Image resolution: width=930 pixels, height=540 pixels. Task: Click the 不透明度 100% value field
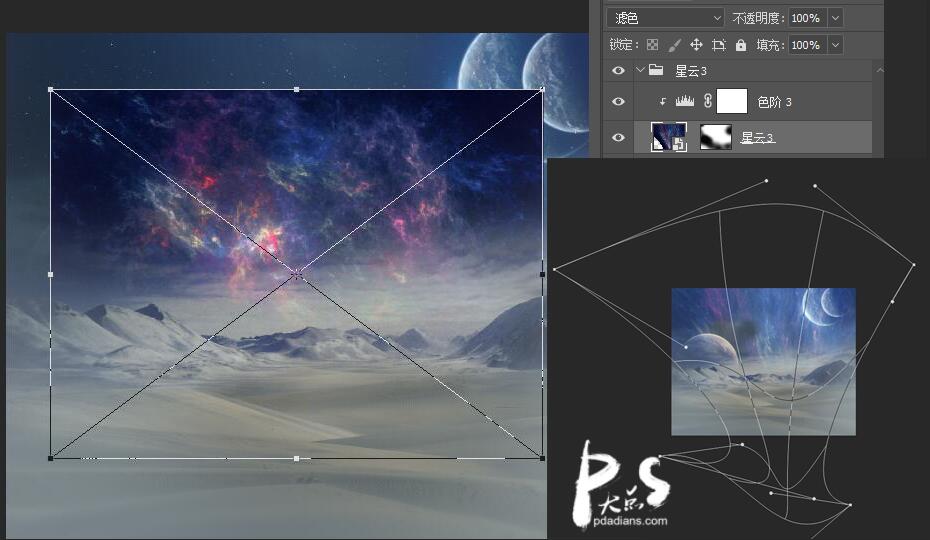[x=807, y=18]
